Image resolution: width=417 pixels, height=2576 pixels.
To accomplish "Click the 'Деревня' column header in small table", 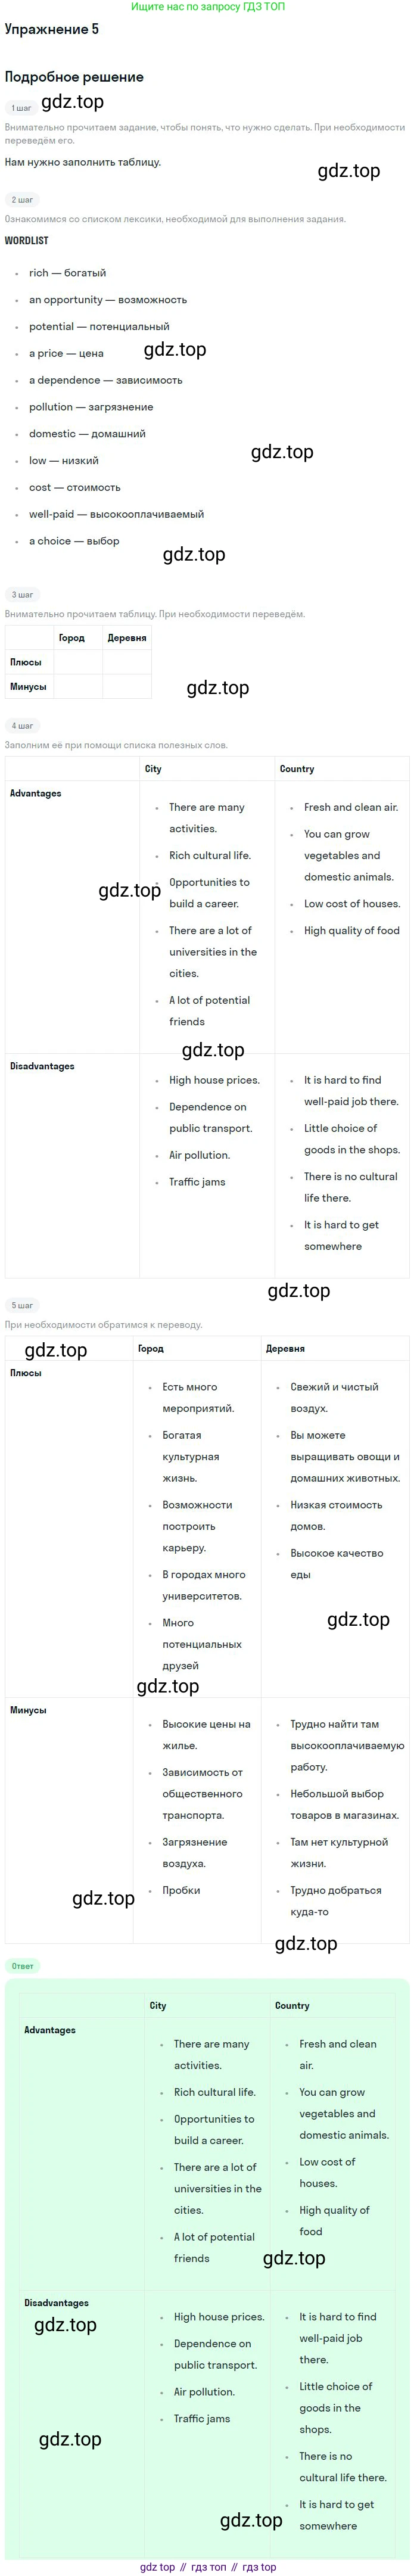I will click(x=127, y=638).
